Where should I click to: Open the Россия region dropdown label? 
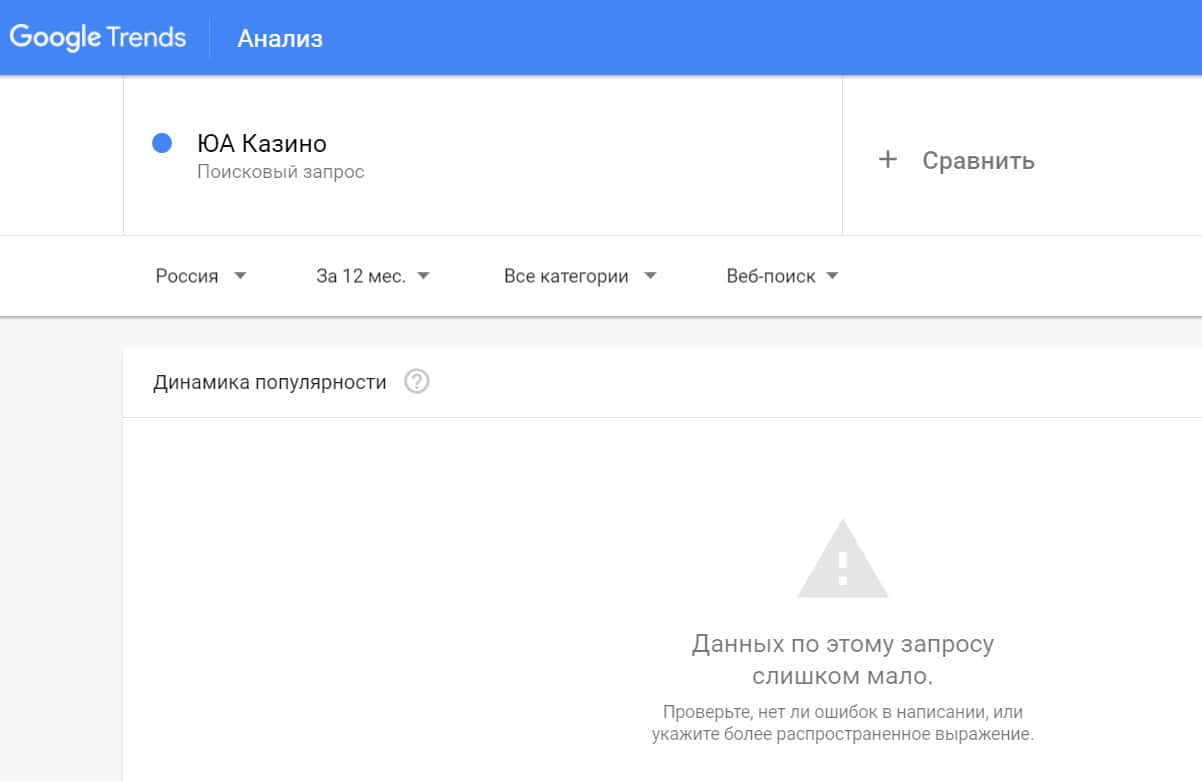coord(187,277)
